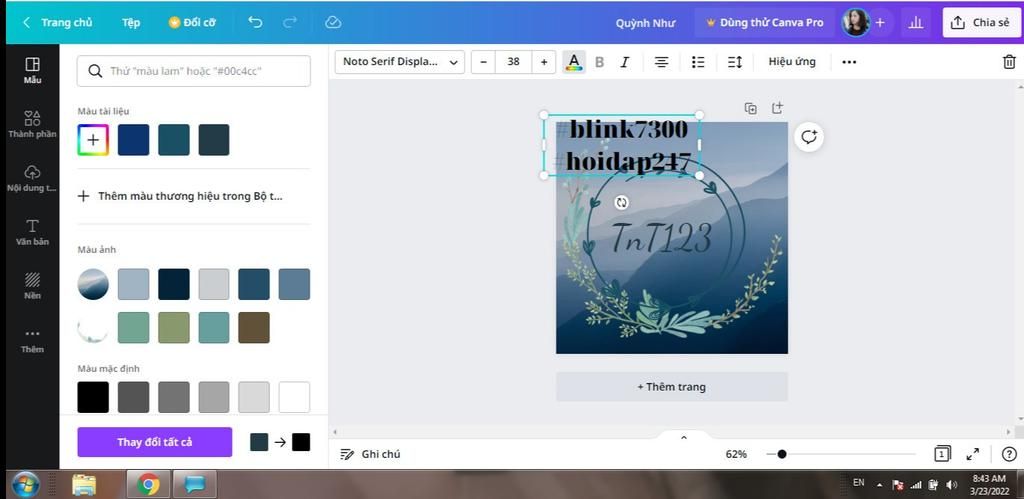Open Ghi chú notes

370,454
